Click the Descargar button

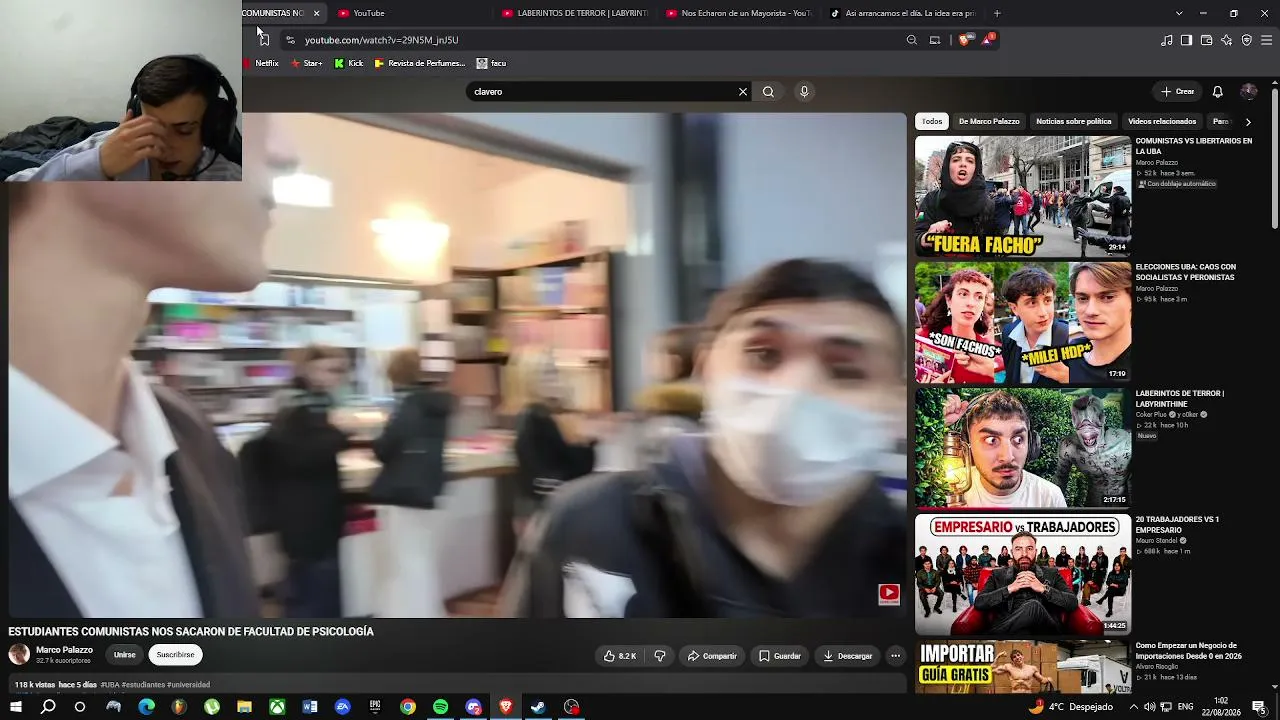coord(848,656)
